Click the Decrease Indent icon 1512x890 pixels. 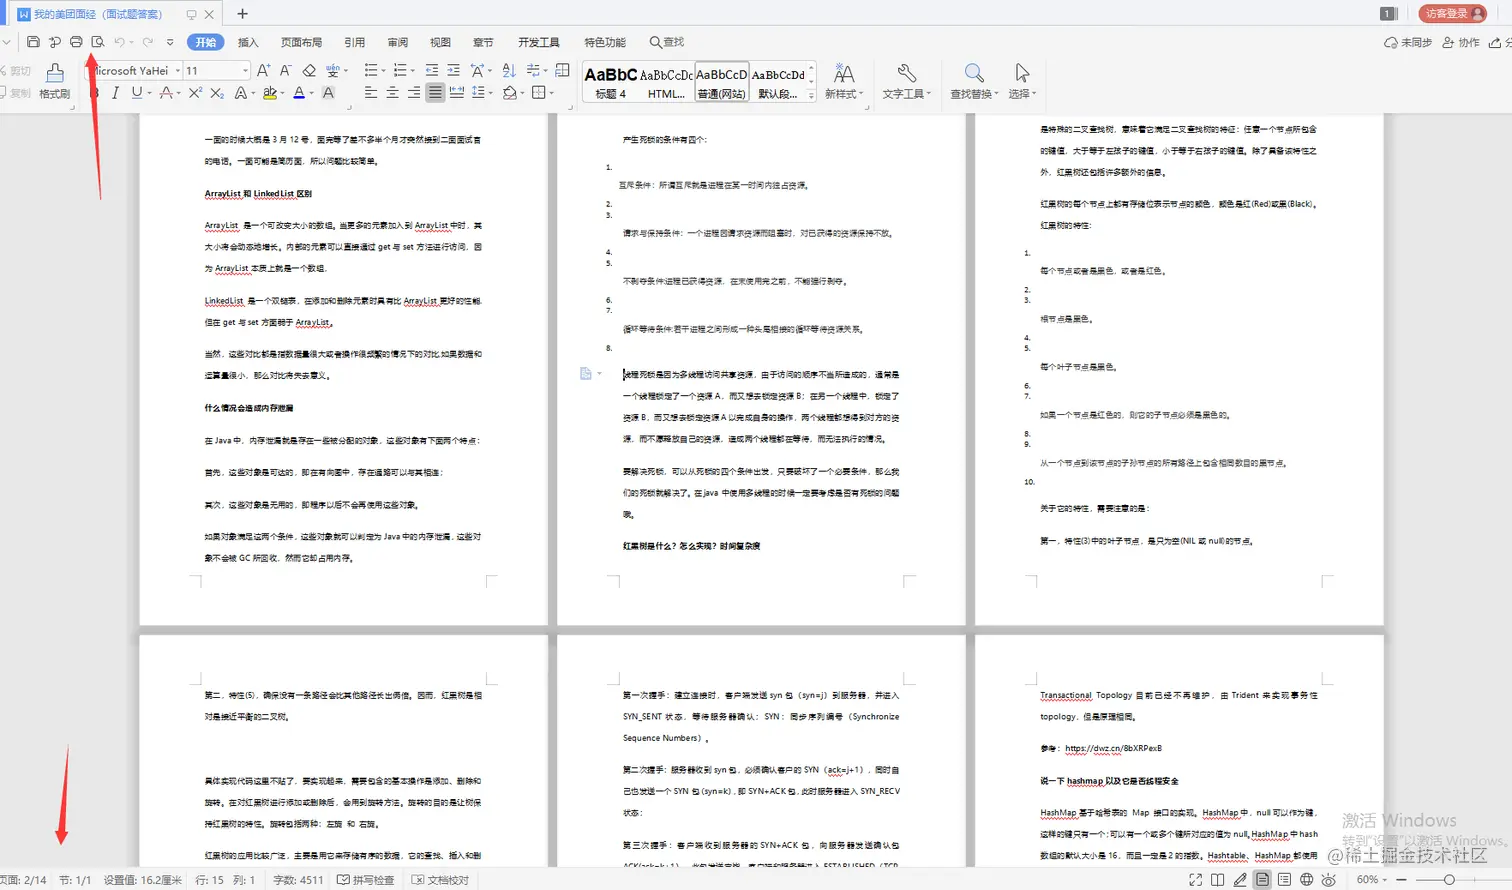coord(431,70)
